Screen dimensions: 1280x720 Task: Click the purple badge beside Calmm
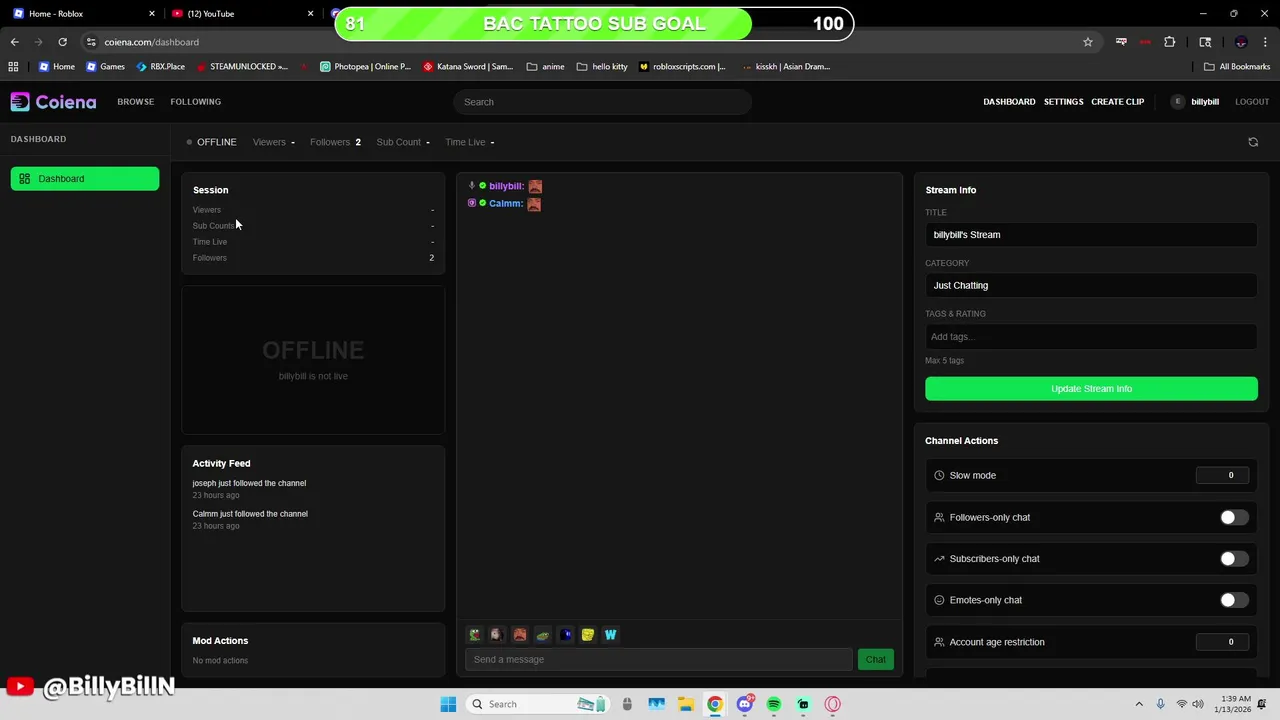[x=472, y=203]
